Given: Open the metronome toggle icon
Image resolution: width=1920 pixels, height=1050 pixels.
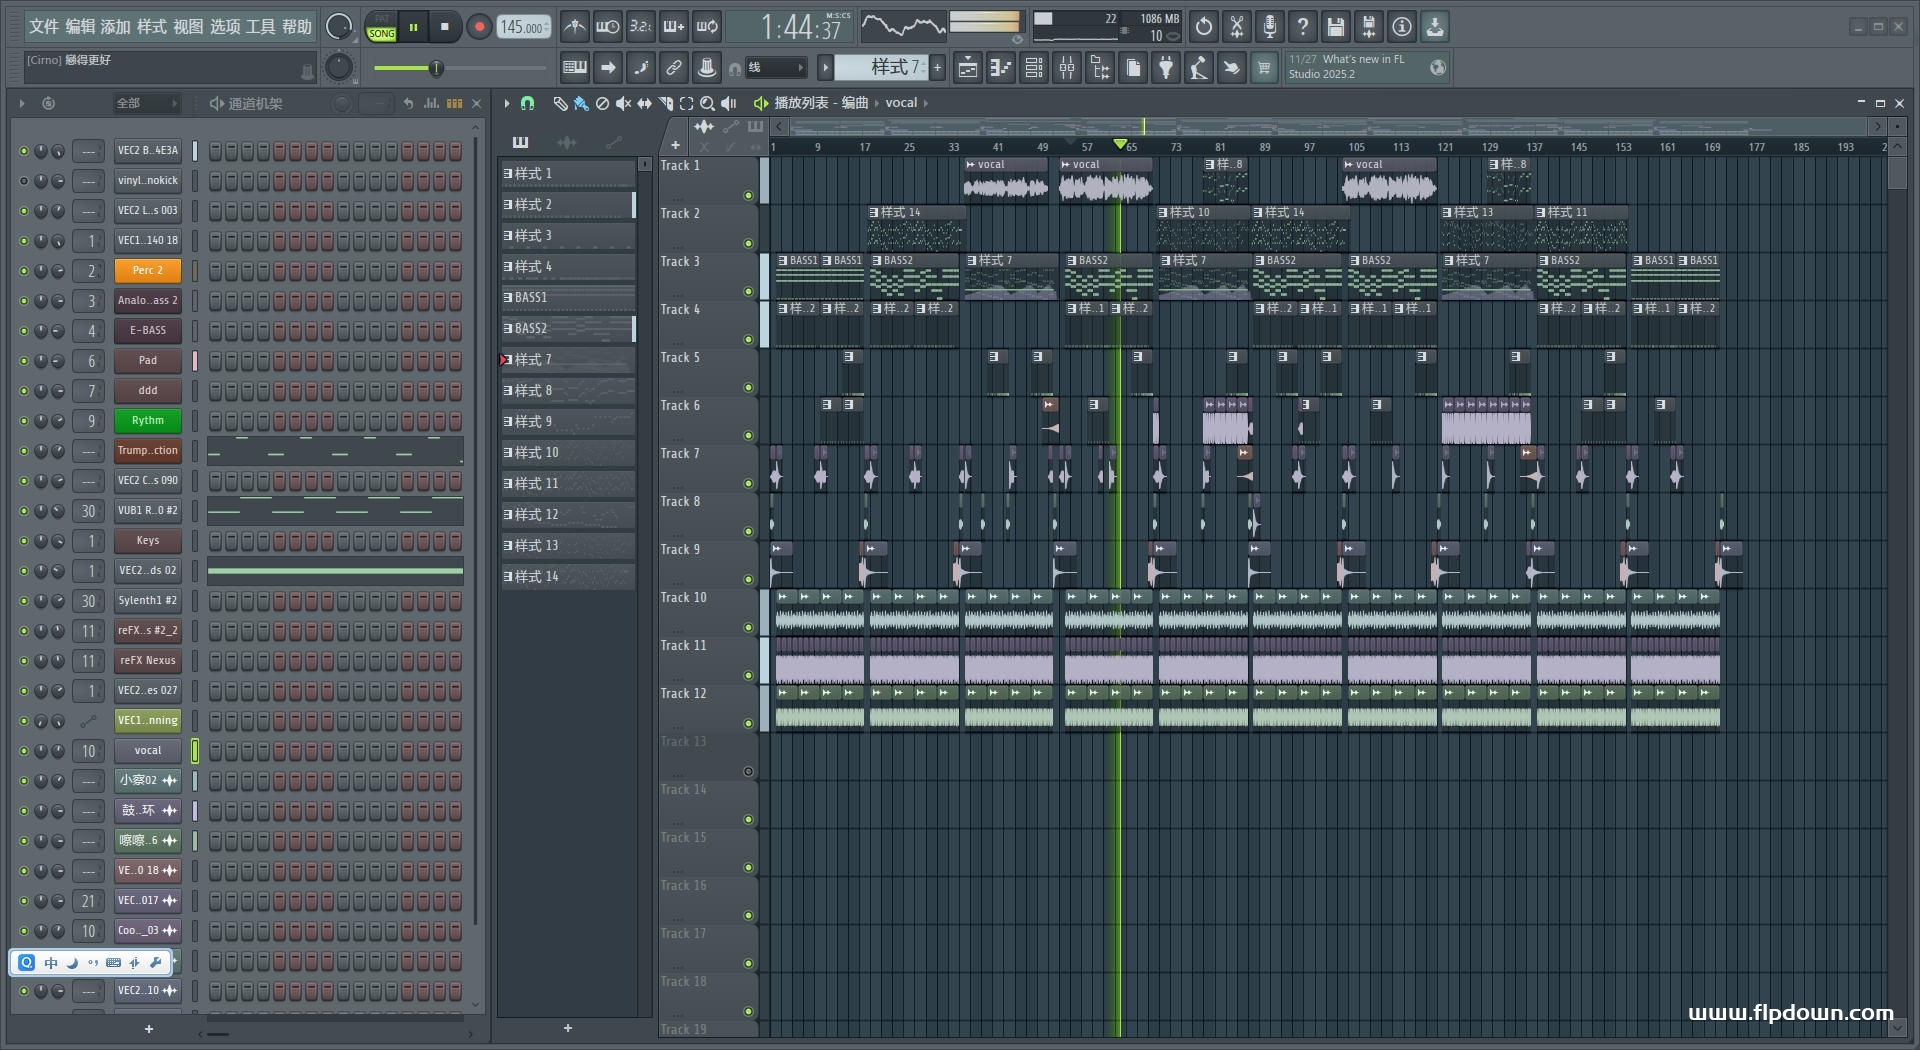Looking at the screenshot, I should (574, 27).
